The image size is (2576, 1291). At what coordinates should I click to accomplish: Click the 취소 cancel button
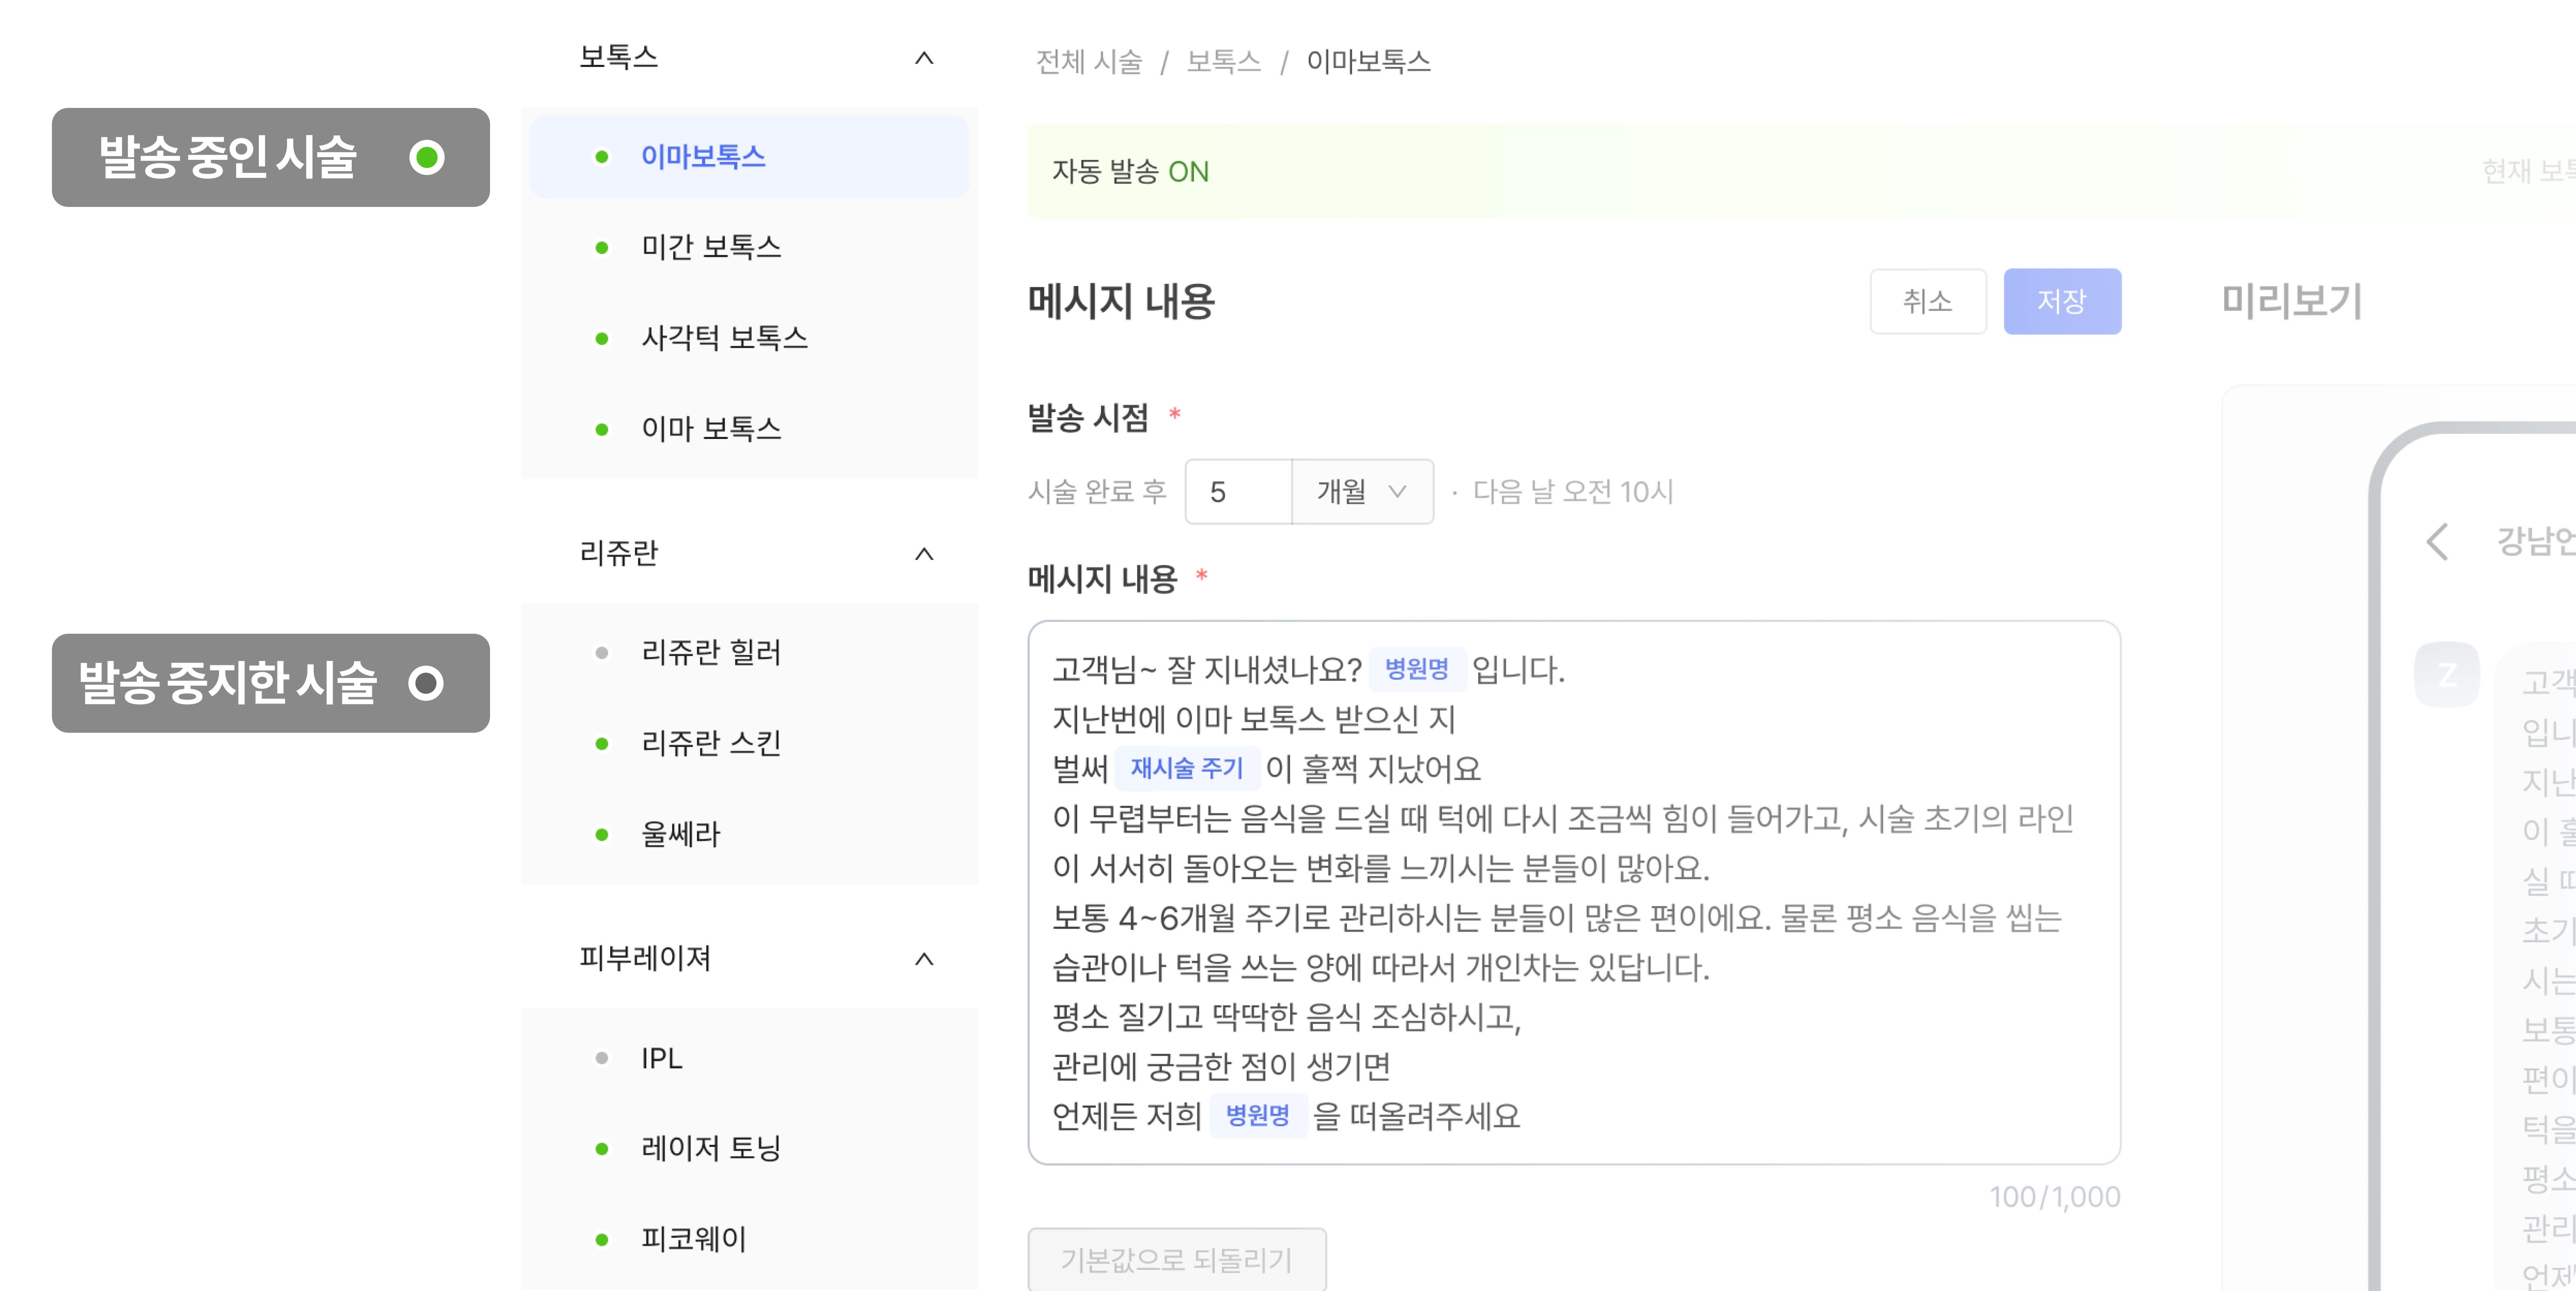pos(1927,301)
